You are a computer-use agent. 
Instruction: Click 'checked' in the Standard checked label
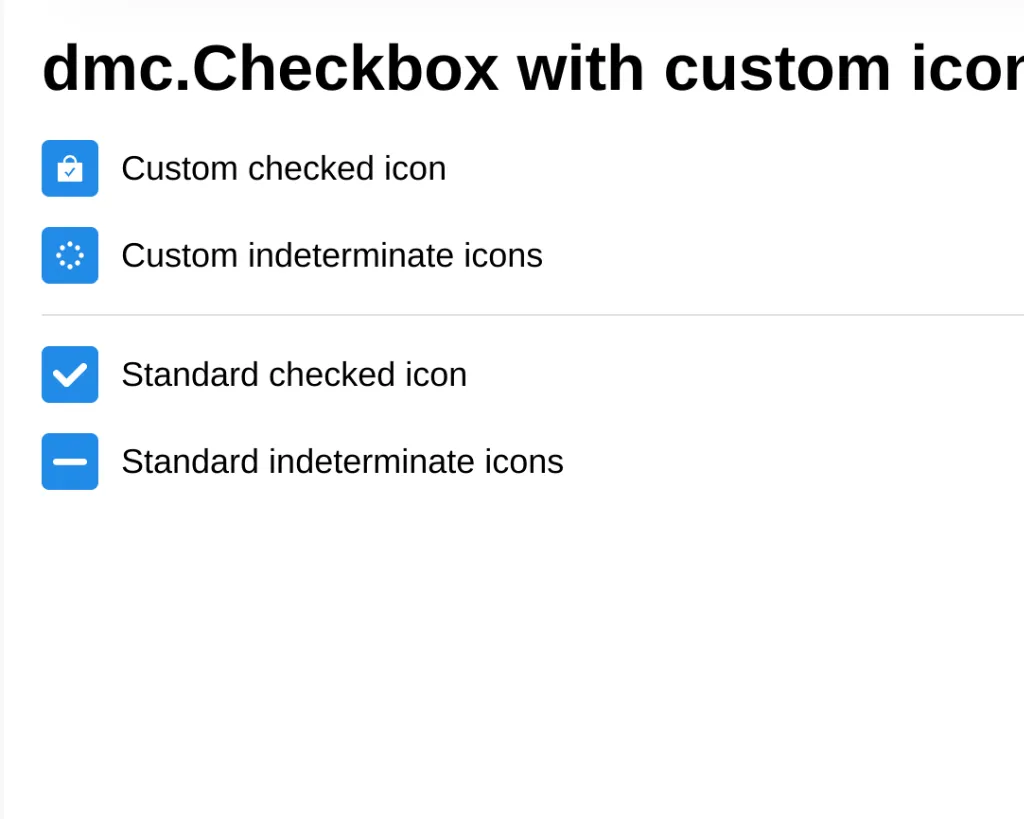pos(322,375)
